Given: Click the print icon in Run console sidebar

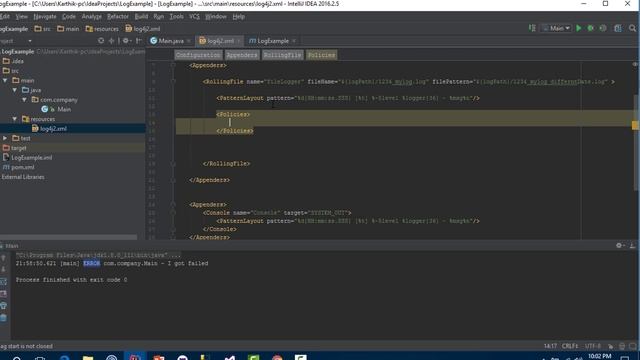Looking at the screenshot, I should click(4, 306).
